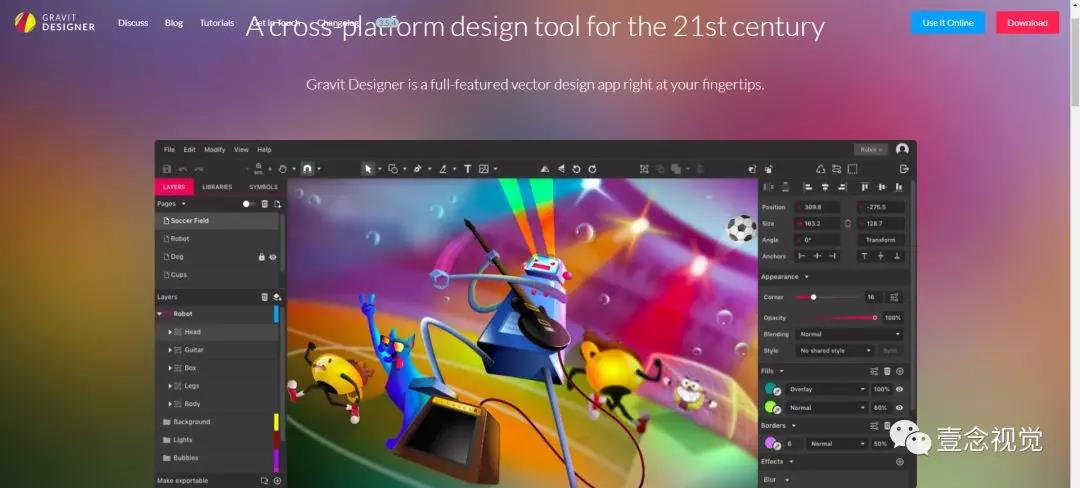Add new layer icon in Layers header
Viewport: 1080px width, 488px height.
click(277, 297)
